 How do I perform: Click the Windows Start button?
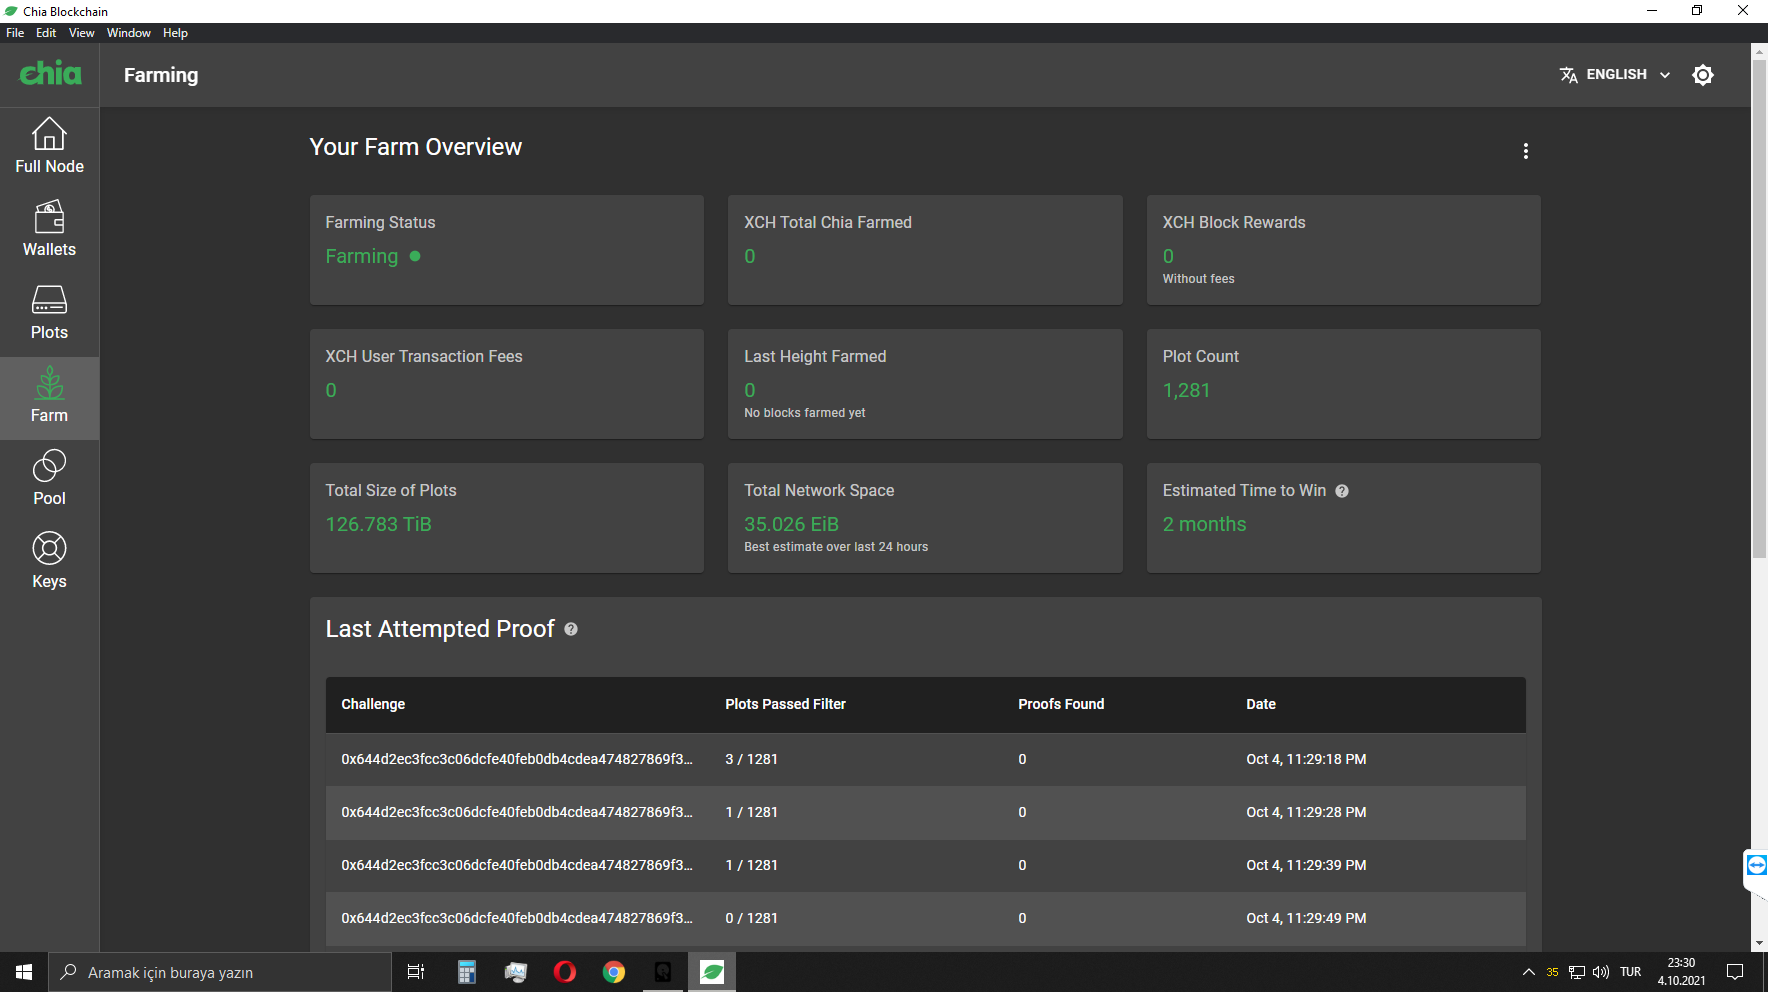click(x=24, y=972)
